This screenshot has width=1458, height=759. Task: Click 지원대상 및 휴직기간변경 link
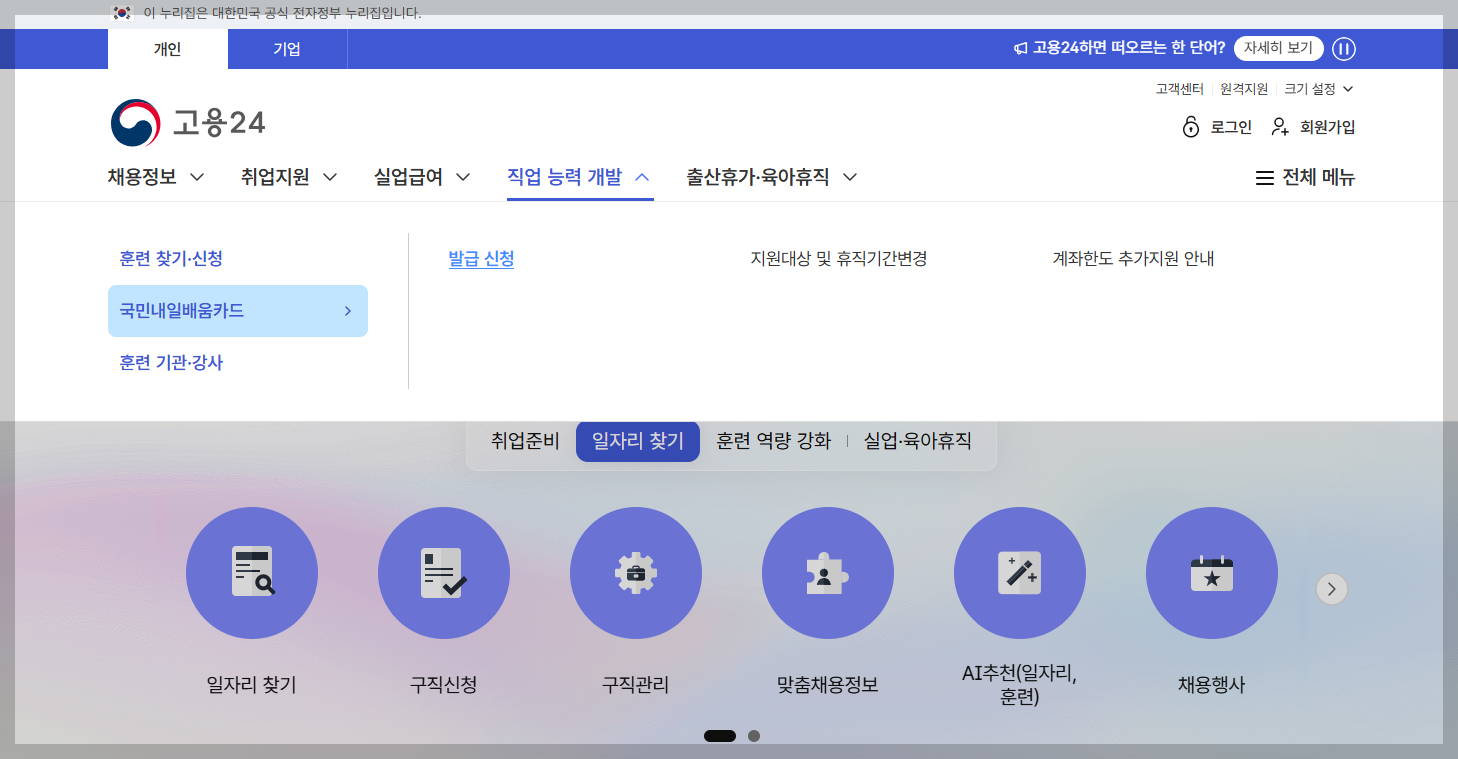point(839,259)
